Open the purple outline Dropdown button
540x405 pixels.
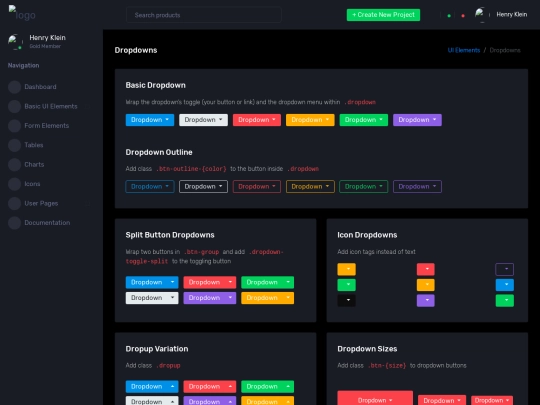[x=417, y=187]
